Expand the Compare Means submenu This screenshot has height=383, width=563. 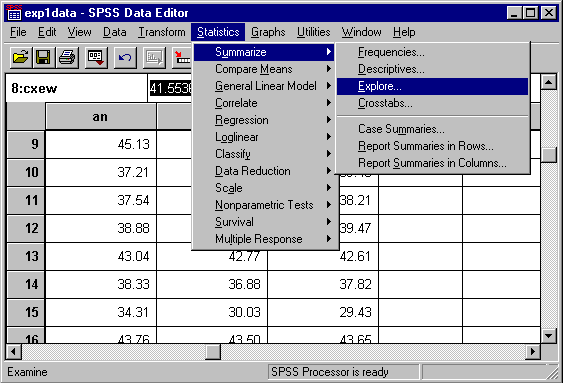[x=264, y=69]
